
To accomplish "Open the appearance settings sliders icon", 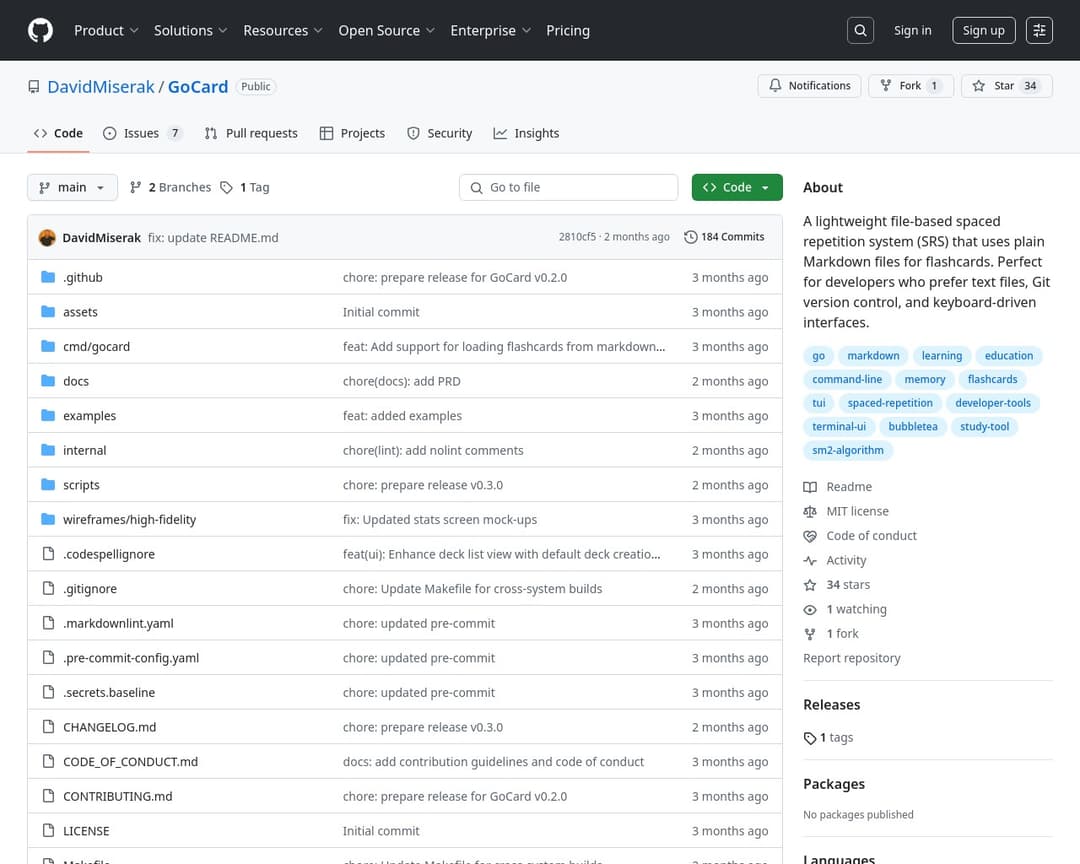I will pos(1039,30).
